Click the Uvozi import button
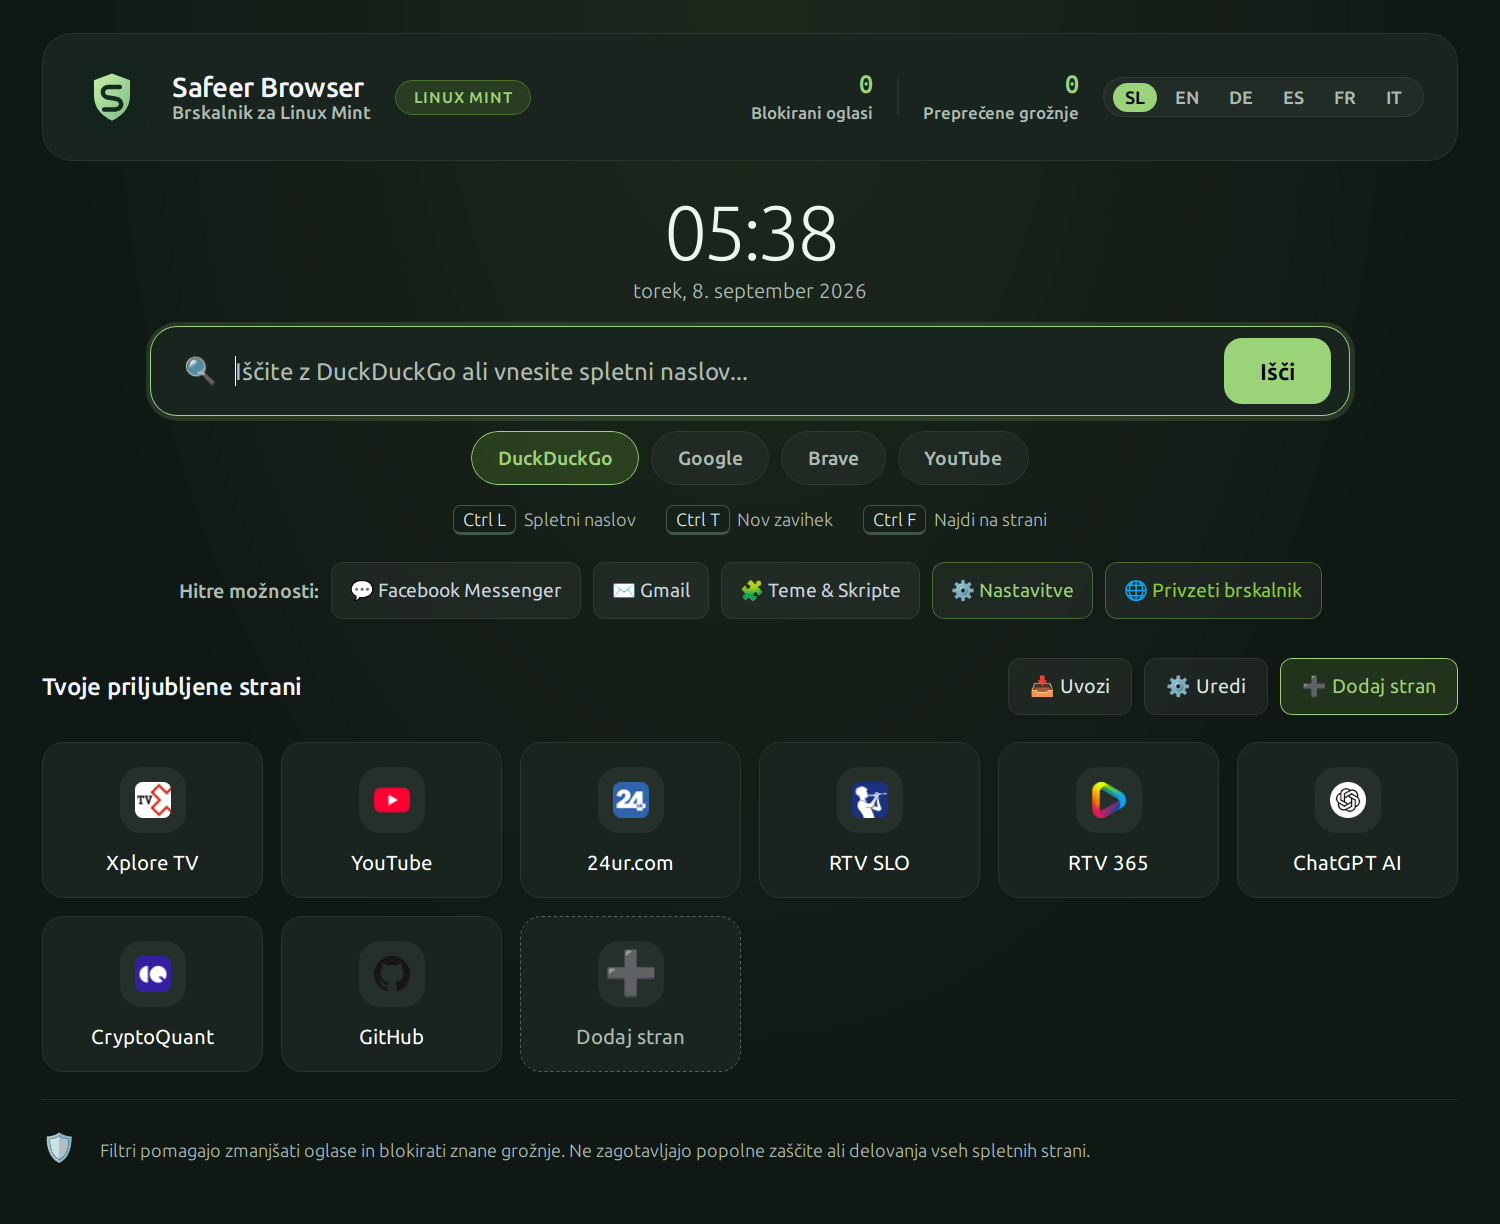Image resolution: width=1500 pixels, height=1224 pixels. (1070, 687)
